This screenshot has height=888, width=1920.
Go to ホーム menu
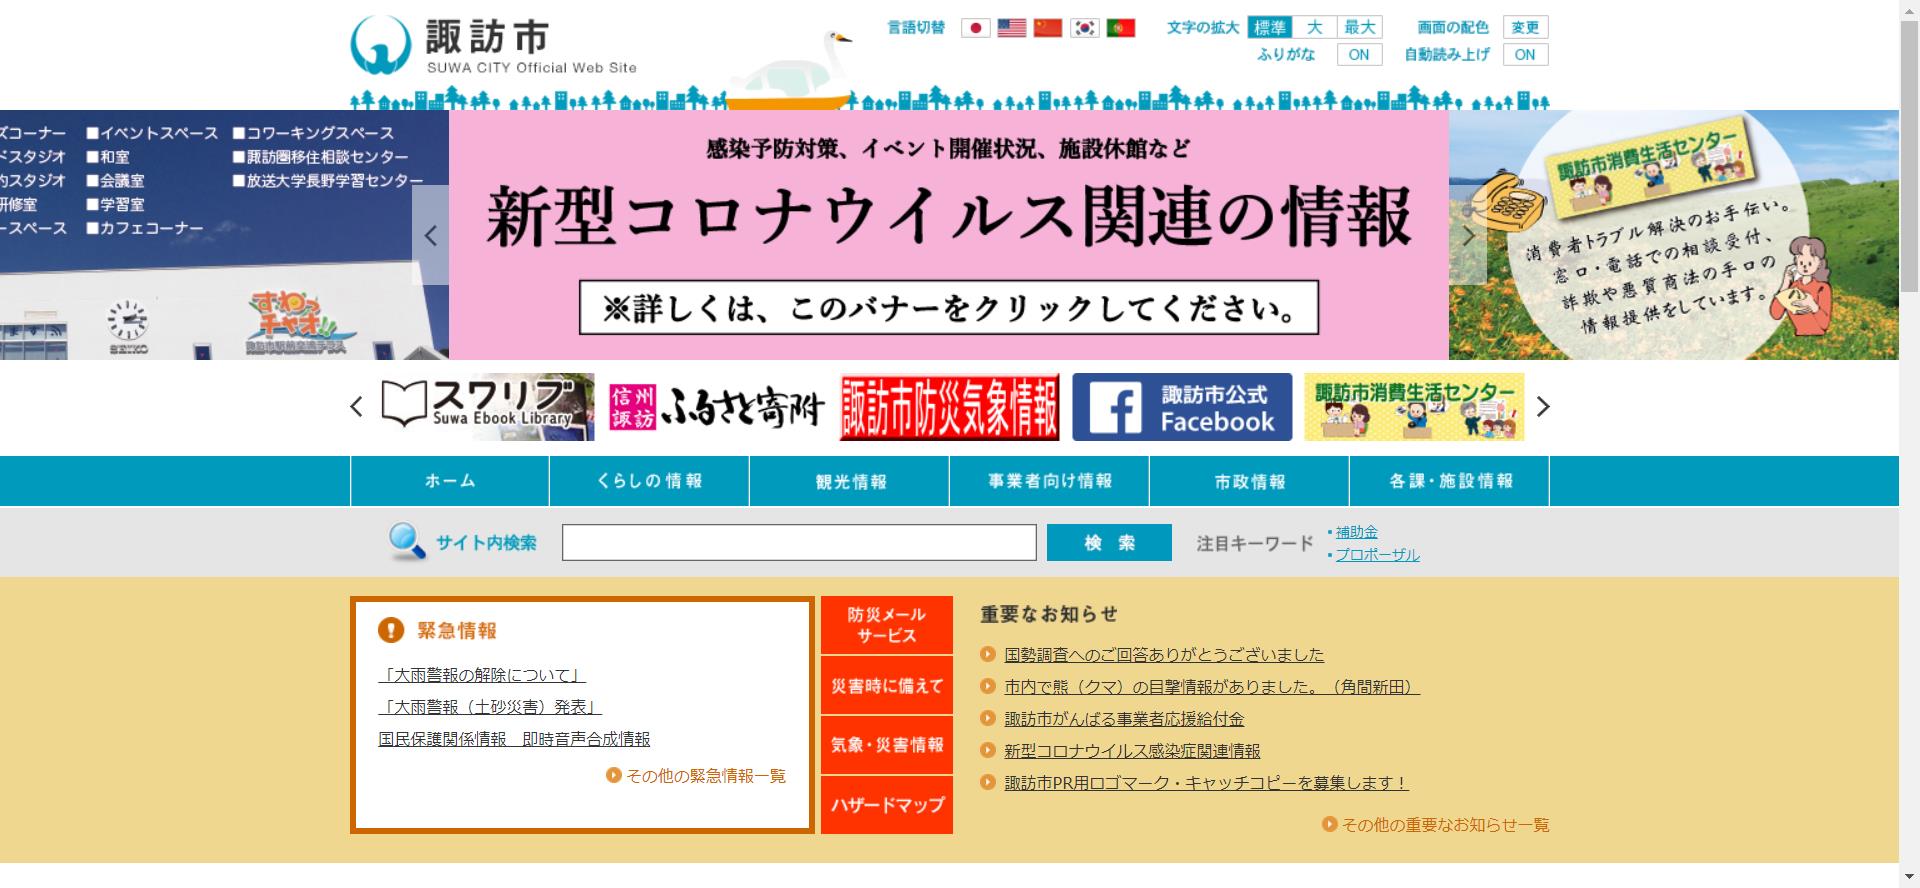tap(450, 481)
